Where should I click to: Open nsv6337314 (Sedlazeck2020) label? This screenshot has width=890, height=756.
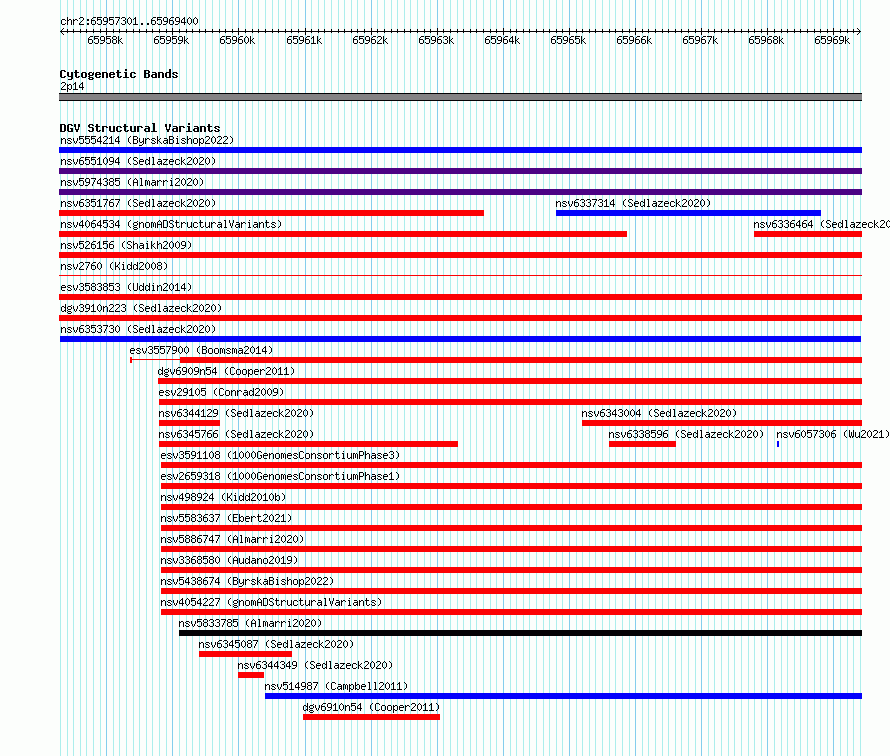[x=633, y=203]
